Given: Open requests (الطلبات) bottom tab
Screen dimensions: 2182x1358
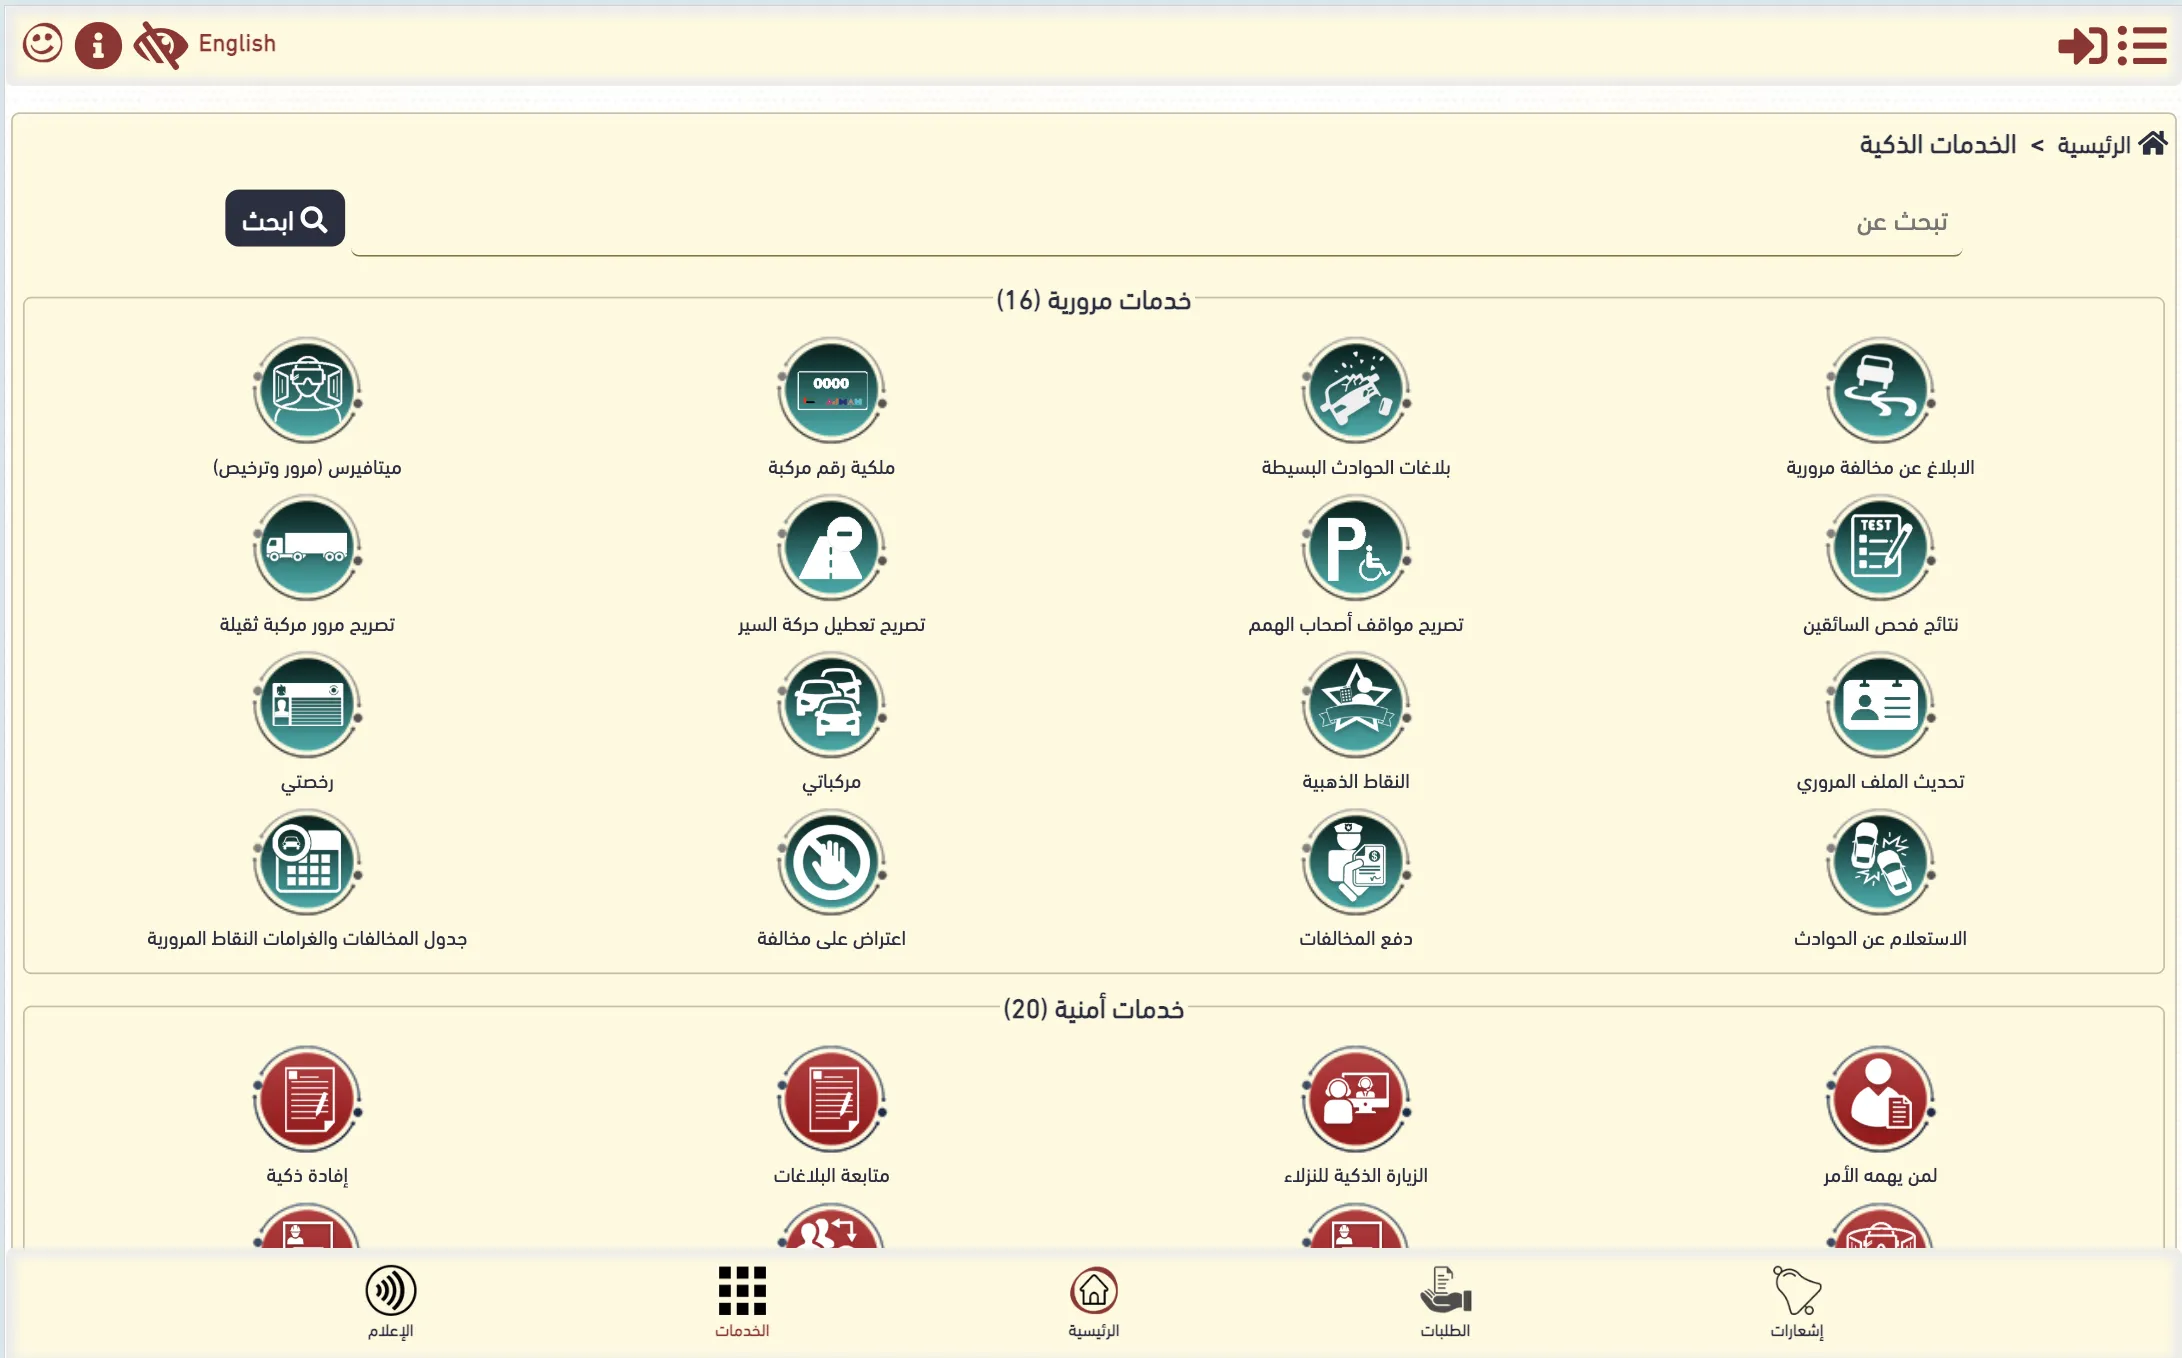Looking at the screenshot, I should coord(1445,1302).
